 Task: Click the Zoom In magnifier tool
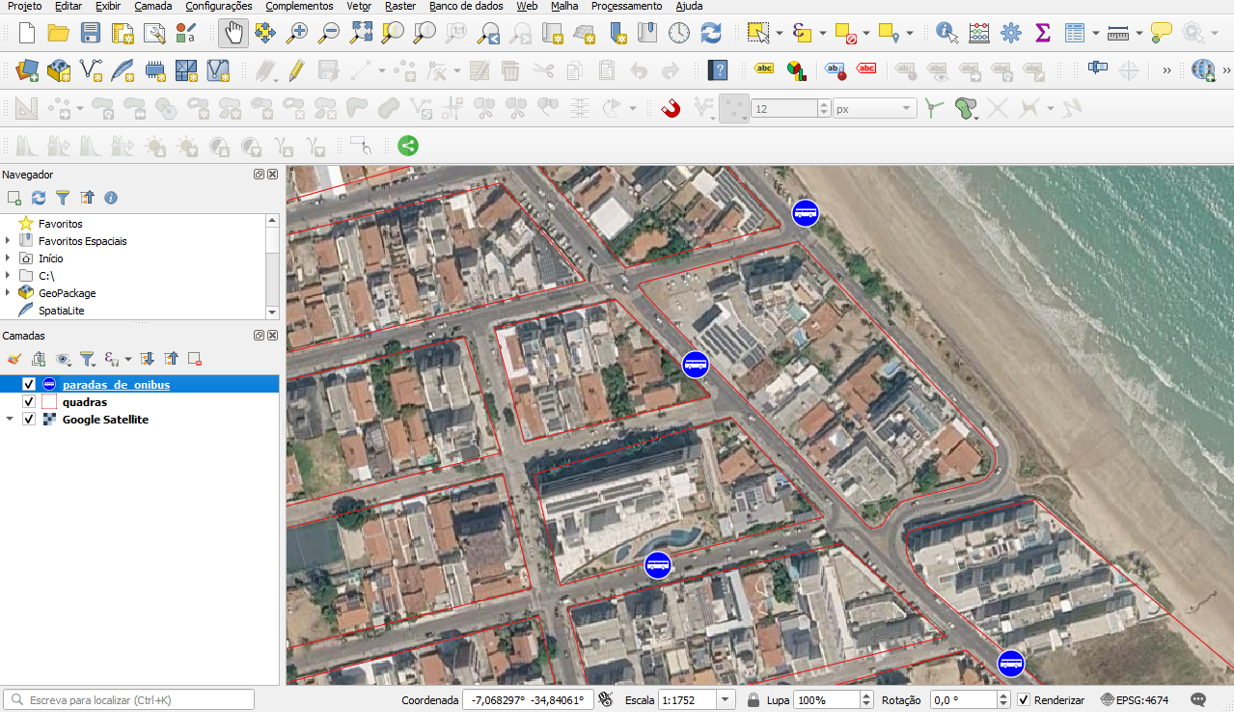[297, 33]
